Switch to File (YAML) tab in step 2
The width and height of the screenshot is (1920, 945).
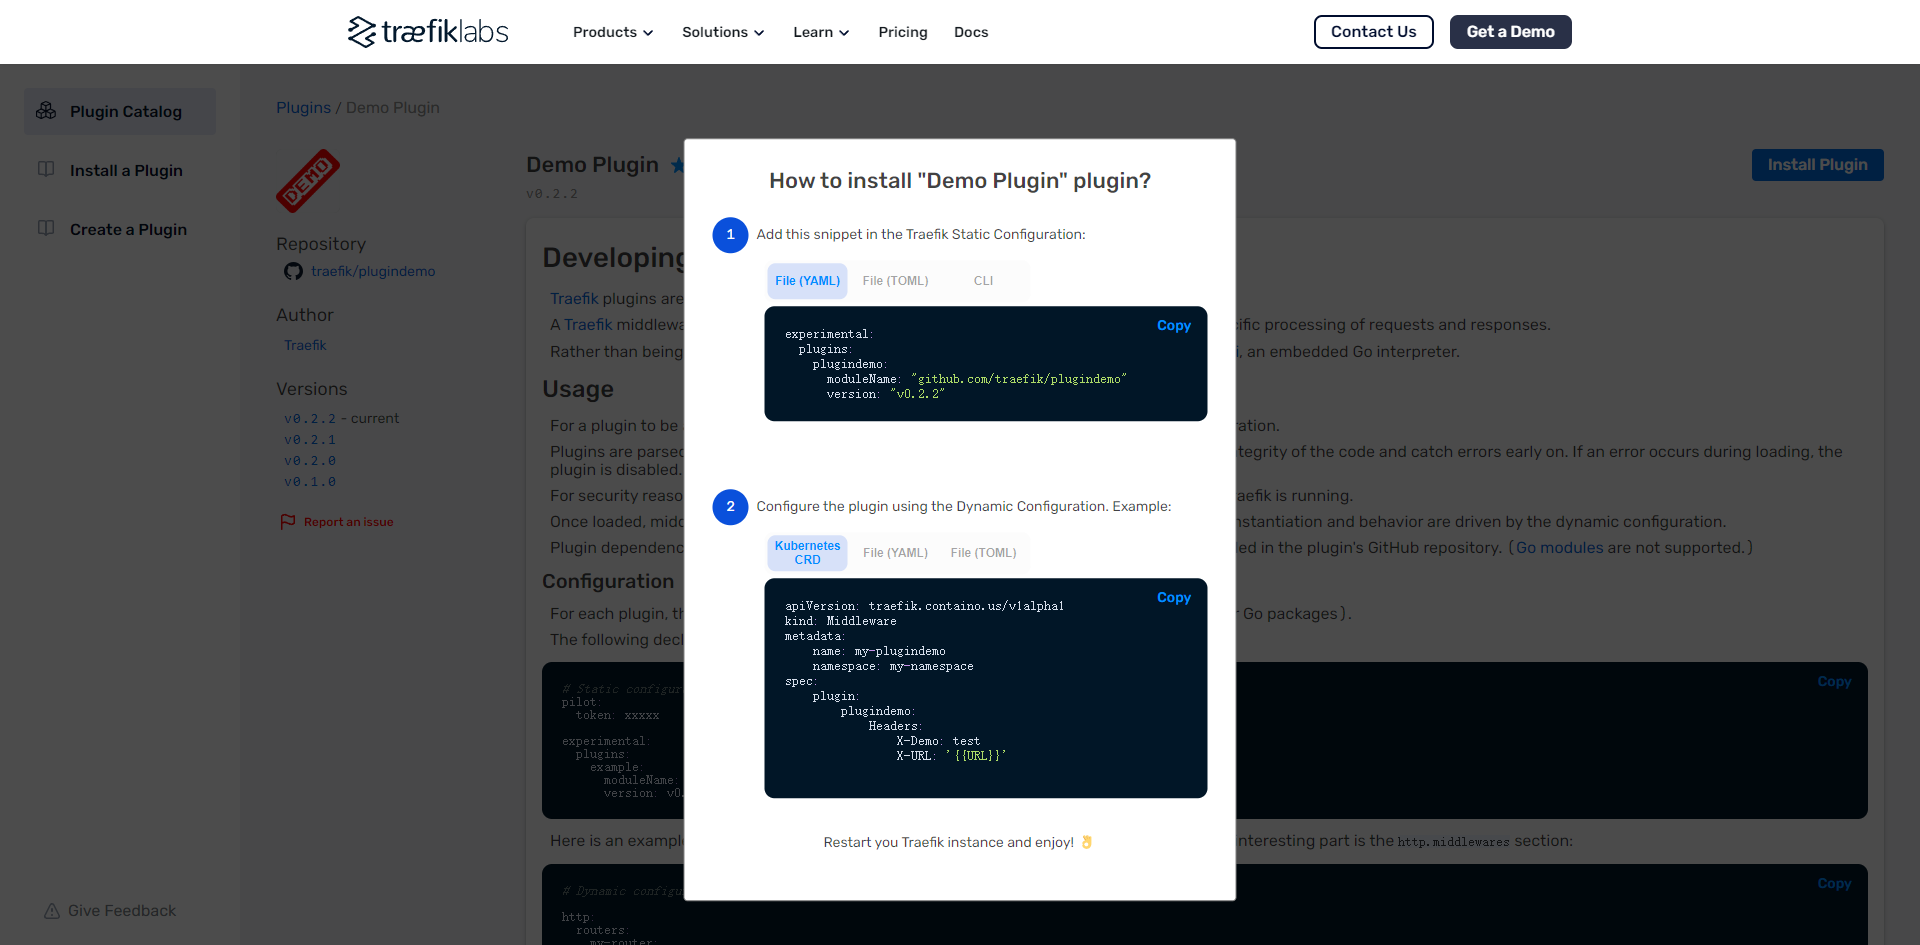895,553
